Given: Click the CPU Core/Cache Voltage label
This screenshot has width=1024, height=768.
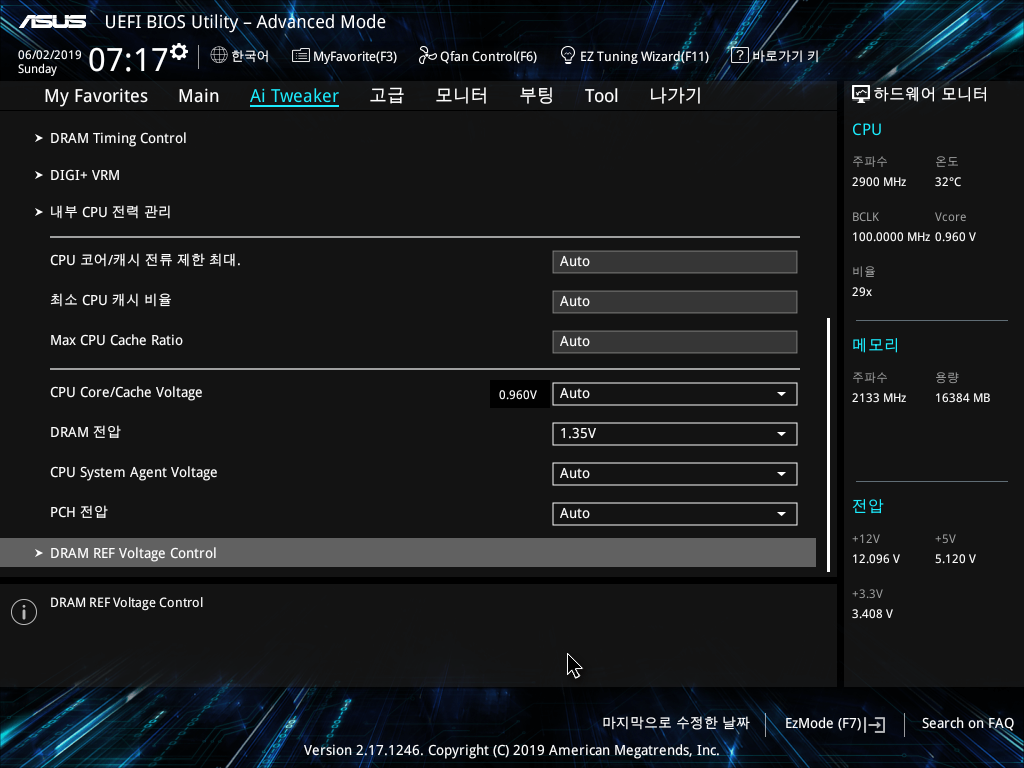Looking at the screenshot, I should 126,392.
